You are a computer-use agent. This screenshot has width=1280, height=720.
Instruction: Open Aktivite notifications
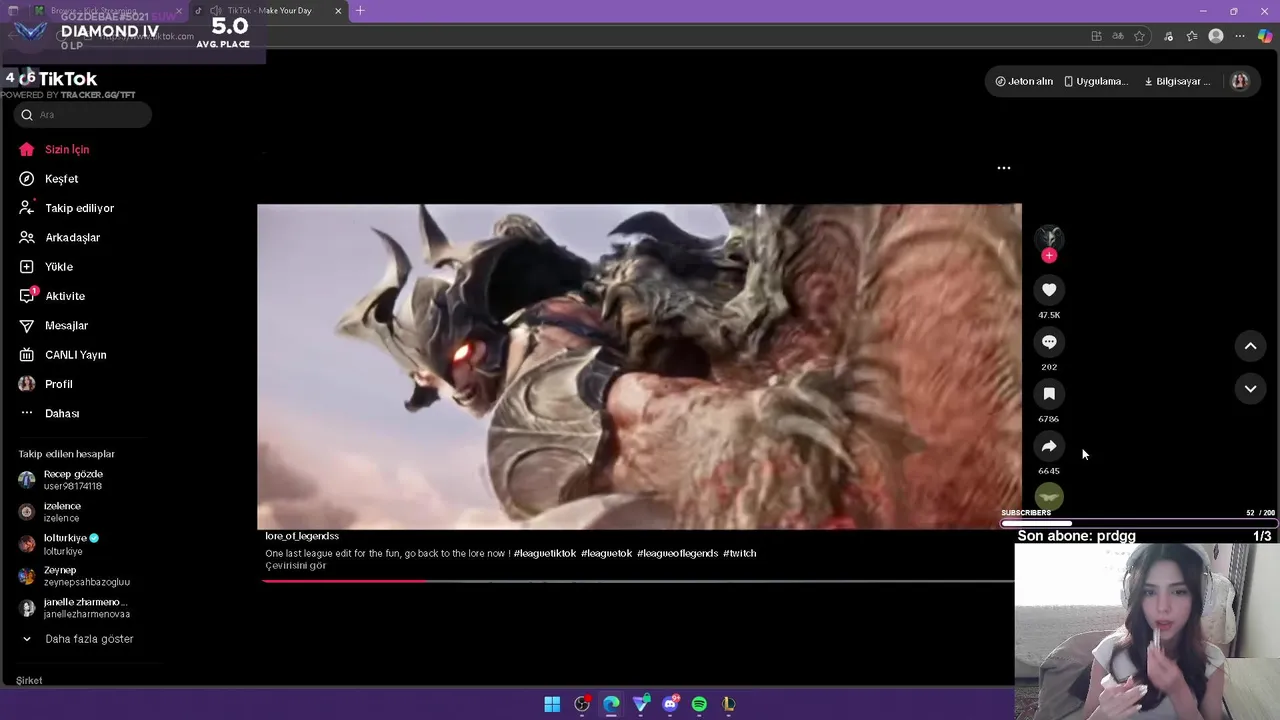(x=52, y=296)
